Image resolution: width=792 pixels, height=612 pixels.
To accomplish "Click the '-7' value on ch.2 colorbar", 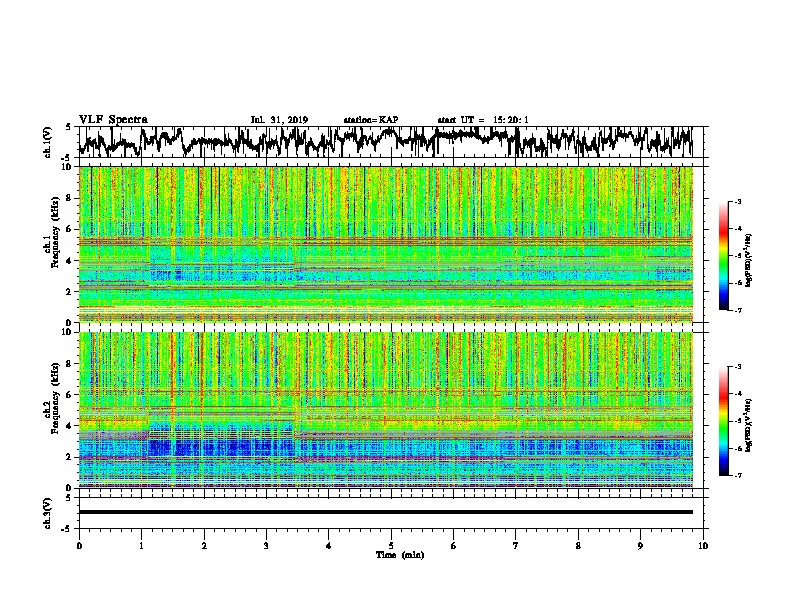I will click(x=737, y=475).
